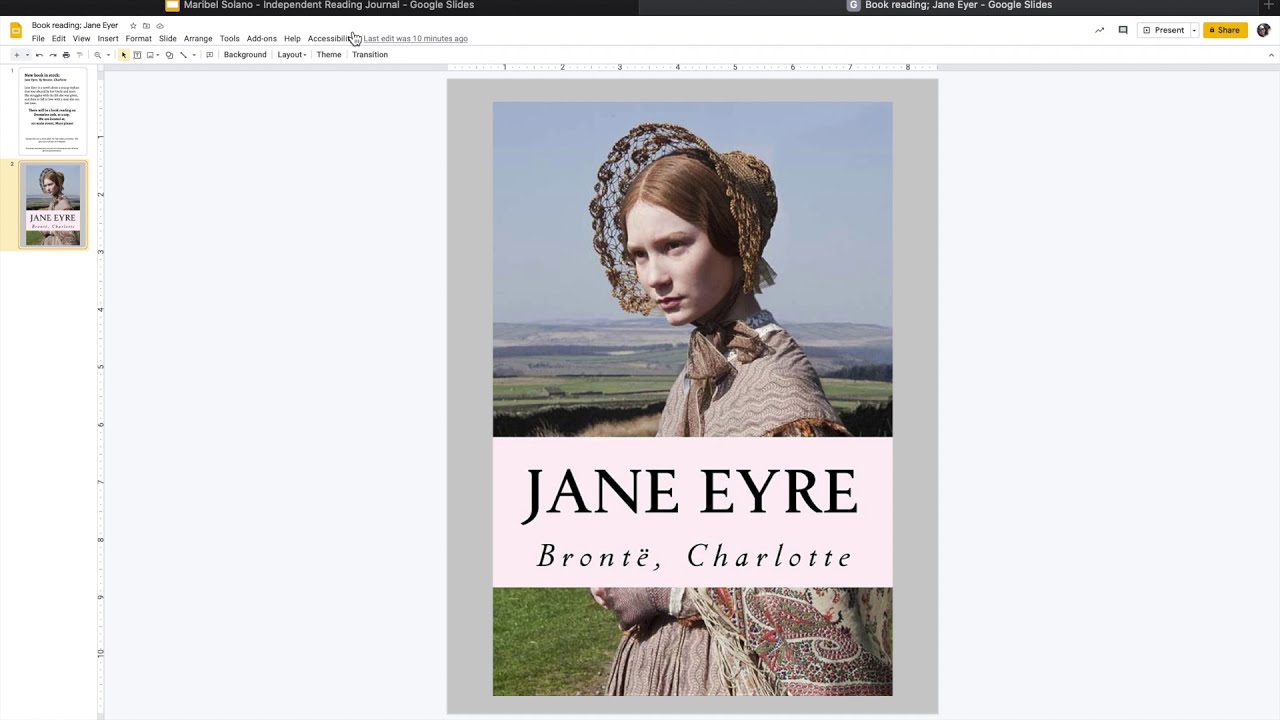Open the Help menu
The image size is (1280, 720).
[292, 39]
